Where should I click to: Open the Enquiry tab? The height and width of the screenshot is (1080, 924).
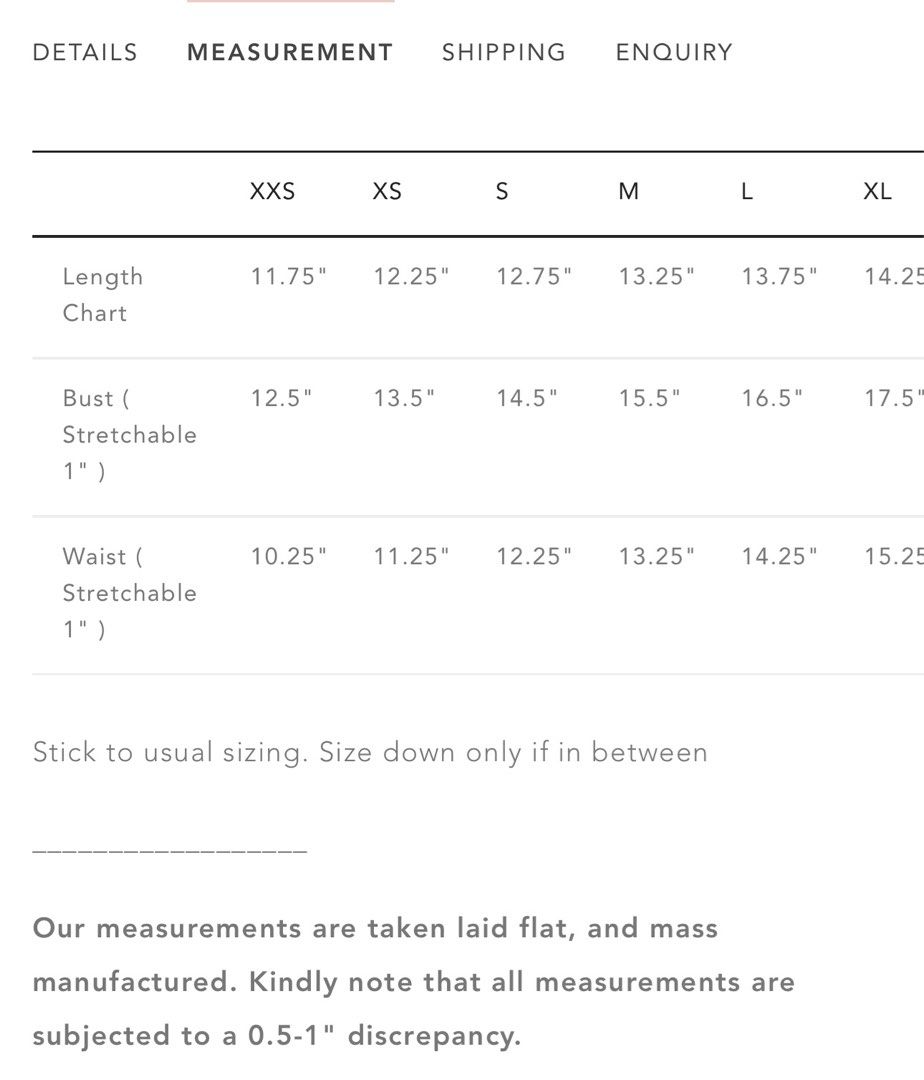coord(674,52)
